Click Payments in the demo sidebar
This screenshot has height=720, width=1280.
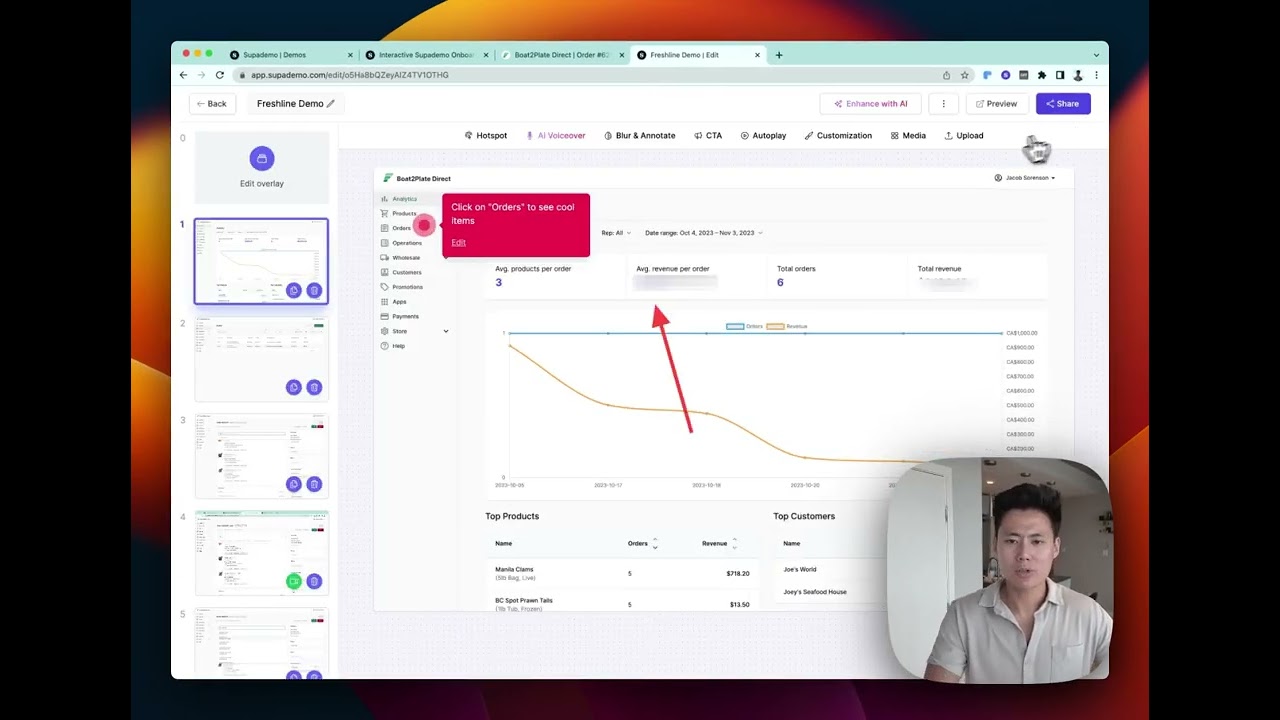[399, 316]
